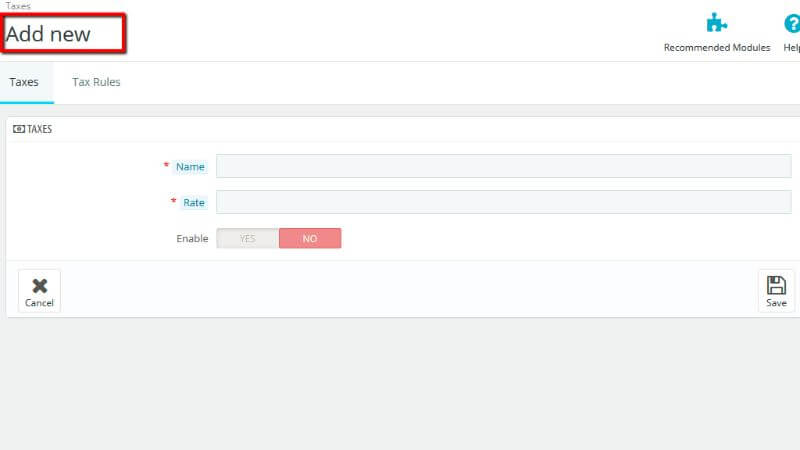
Task: Open Recommended Modules puzzle icon
Action: coord(717,23)
